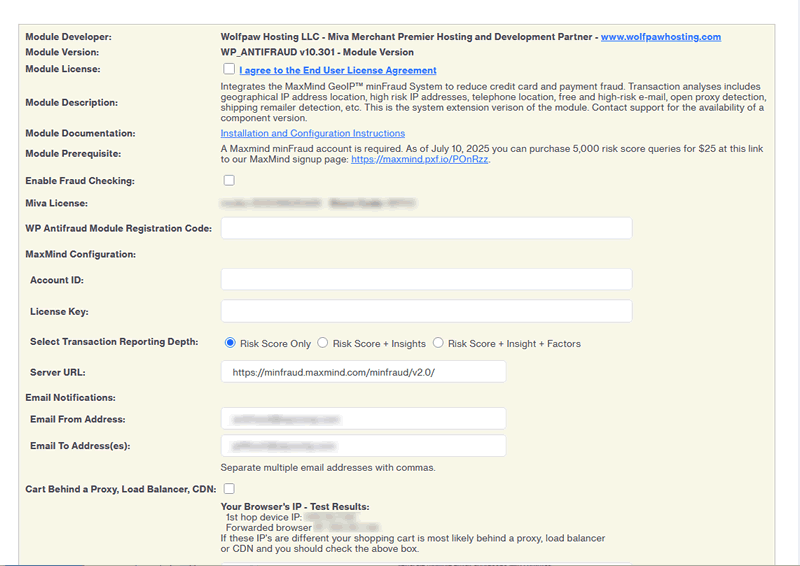The height and width of the screenshot is (566, 800).
Task: Click 'Your Browser's IP - Test Results:' heading
Action: point(295,507)
